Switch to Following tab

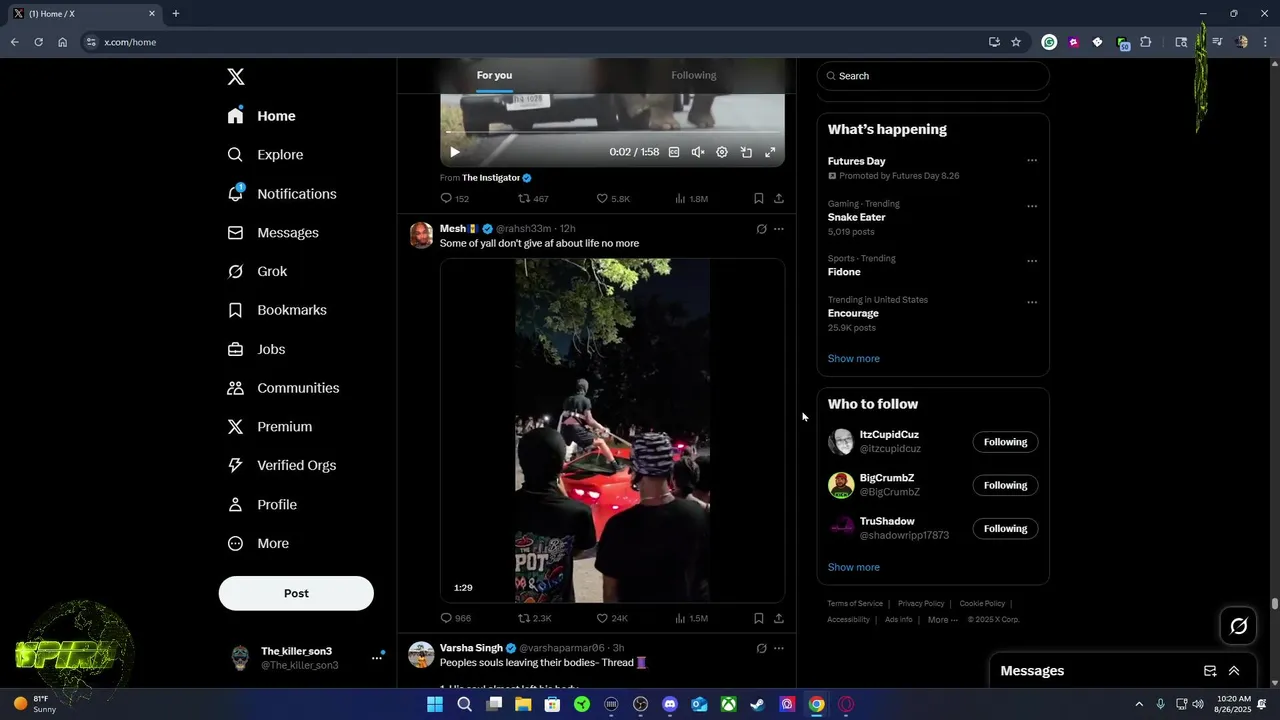pyautogui.click(x=694, y=75)
